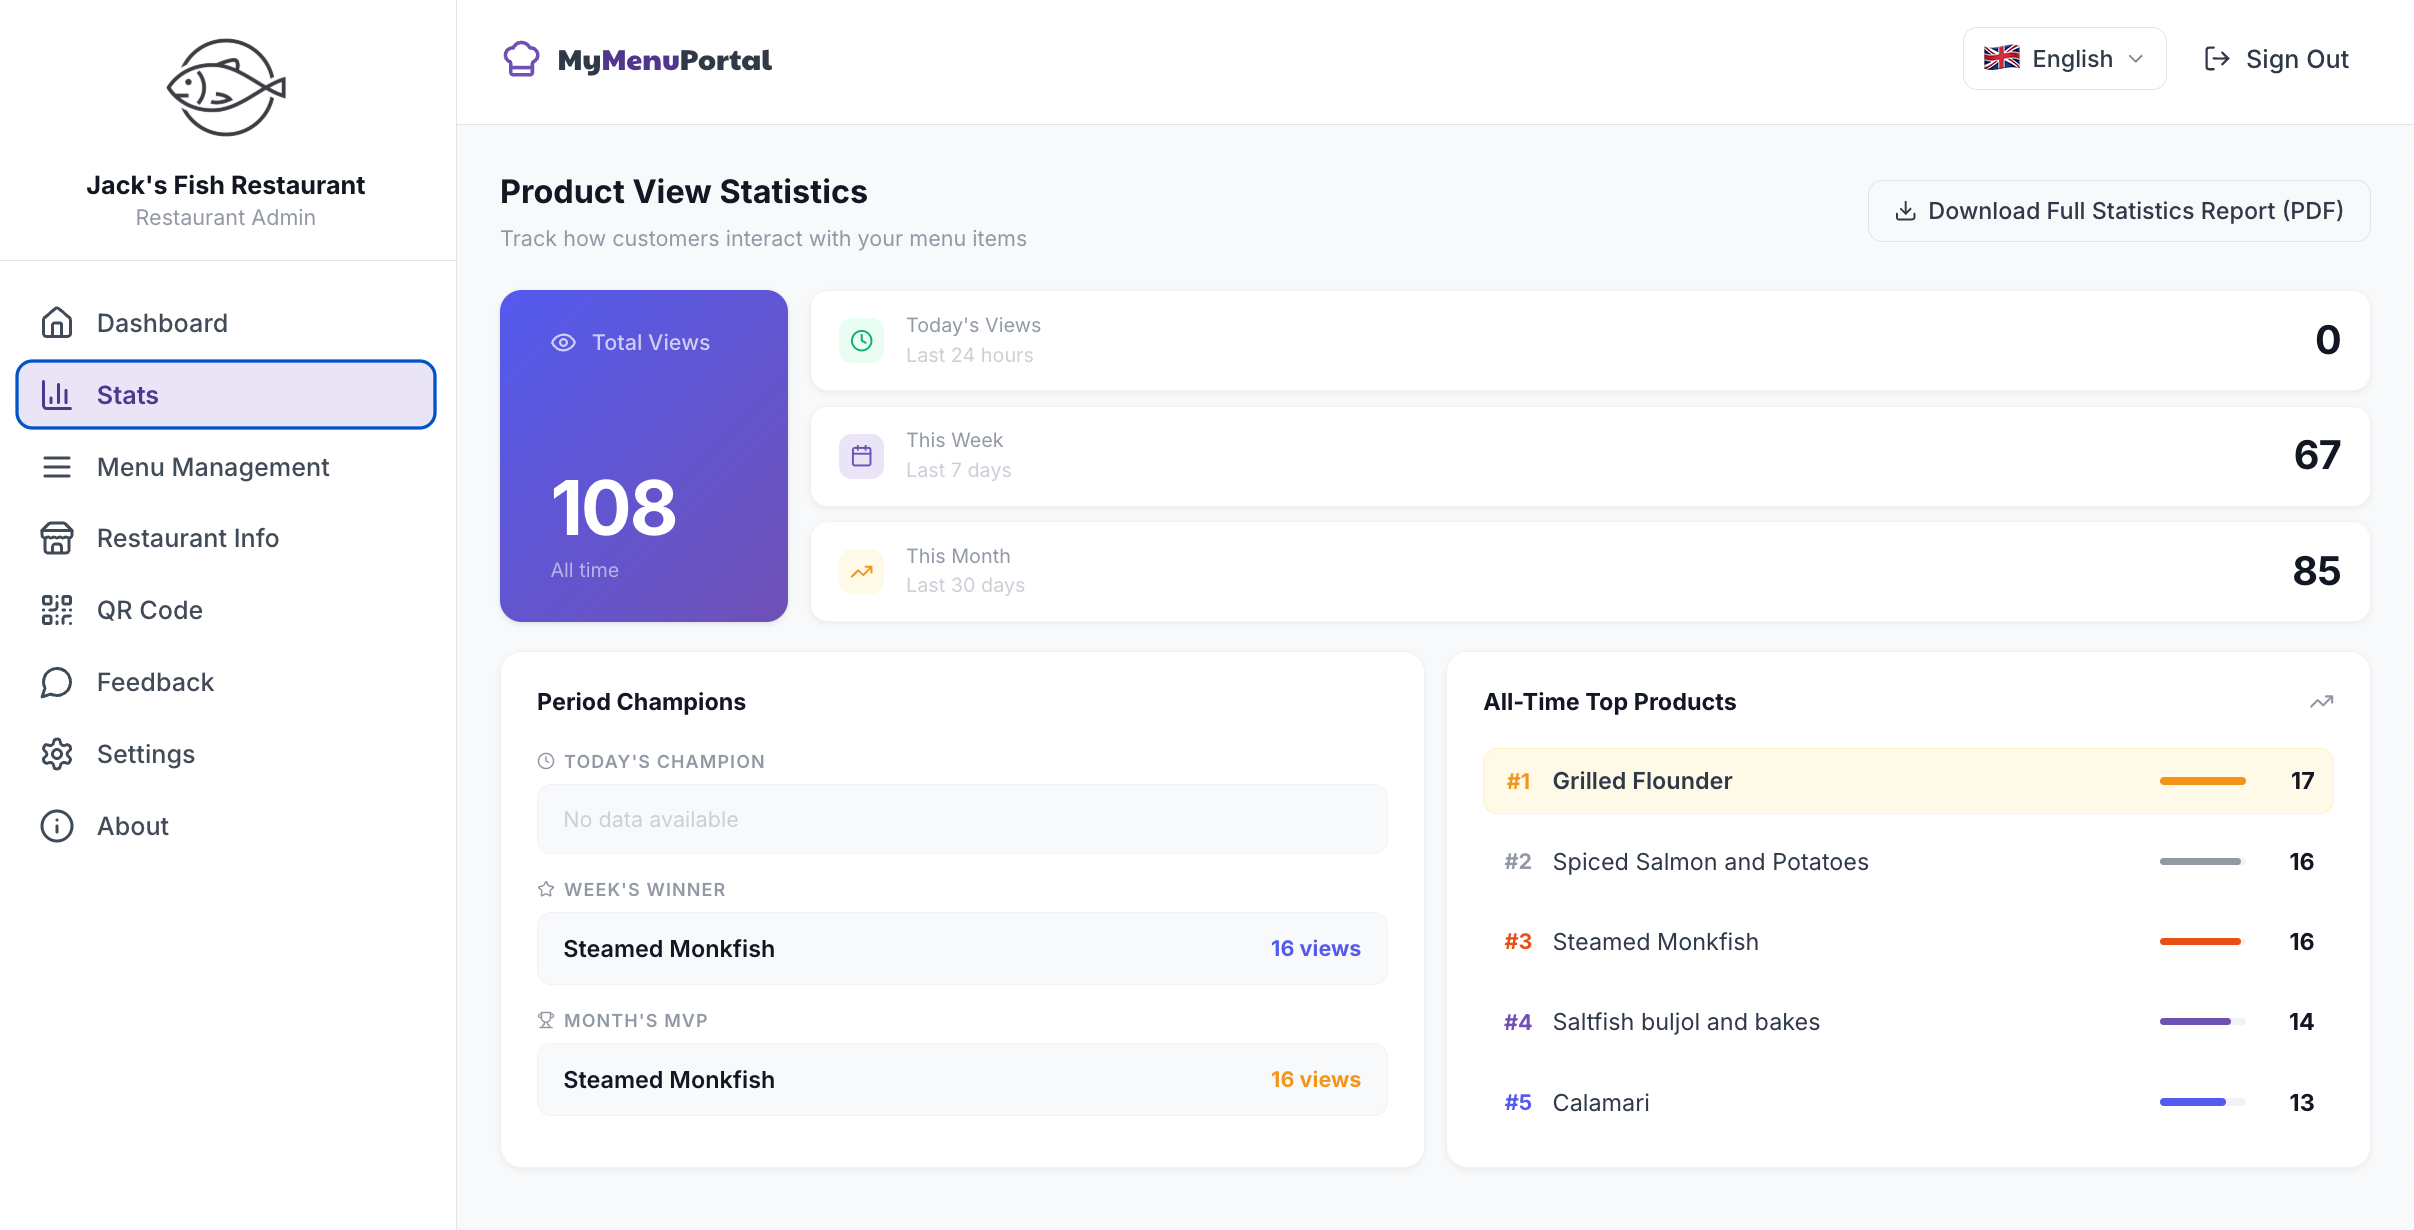This screenshot has width=2414, height=1230.
Task: Select the Stats menu item
Action: click(226, 395)
